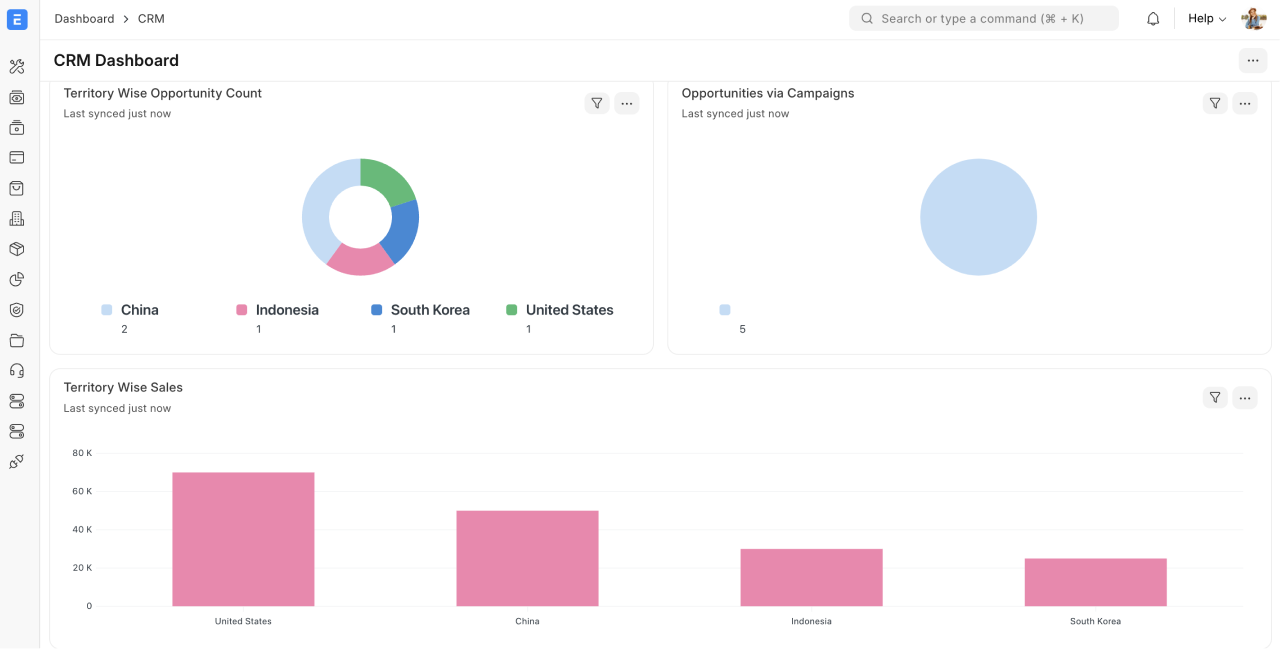Open the building Organization icon in sidebar
Viewport: 1280px width, 649px height.
point(16,218)
